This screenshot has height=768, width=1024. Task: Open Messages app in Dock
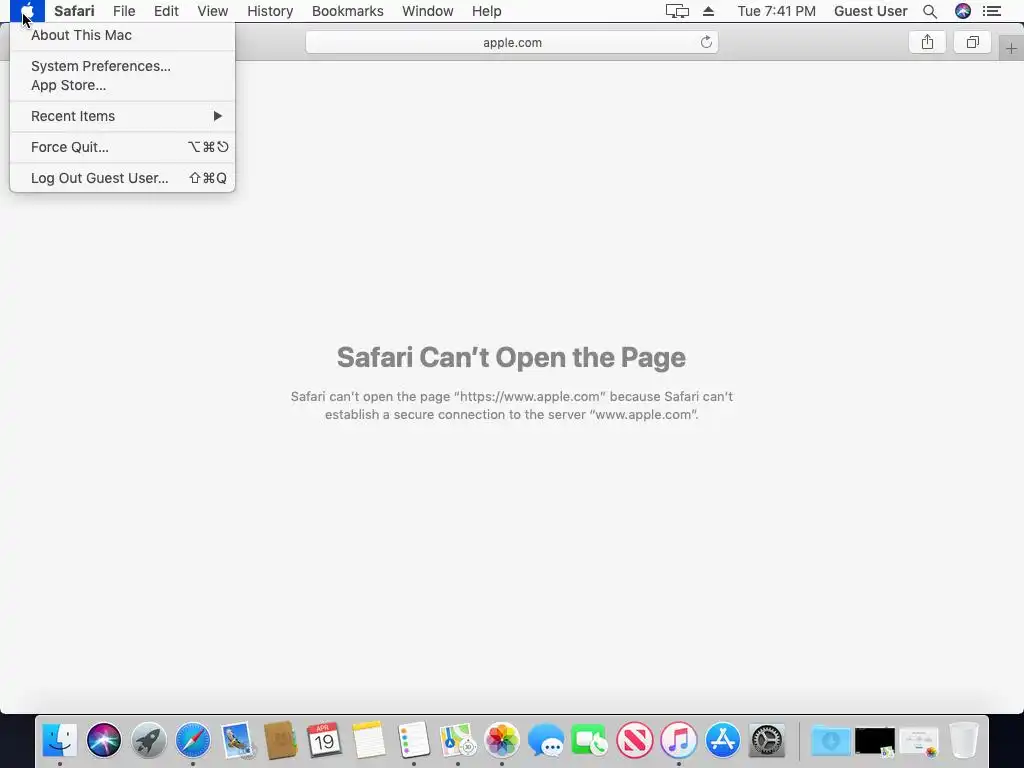(546, 741)
